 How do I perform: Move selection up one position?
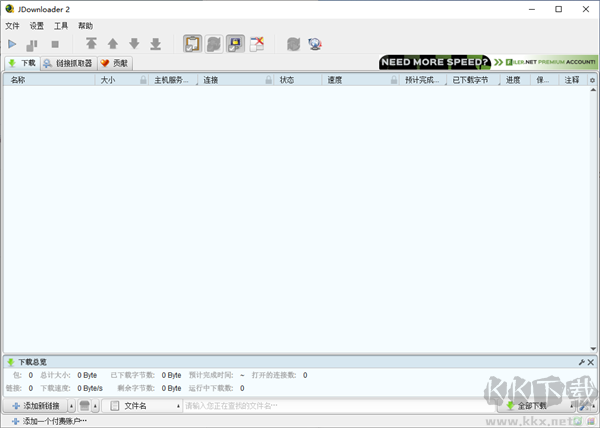pos(112,44)
